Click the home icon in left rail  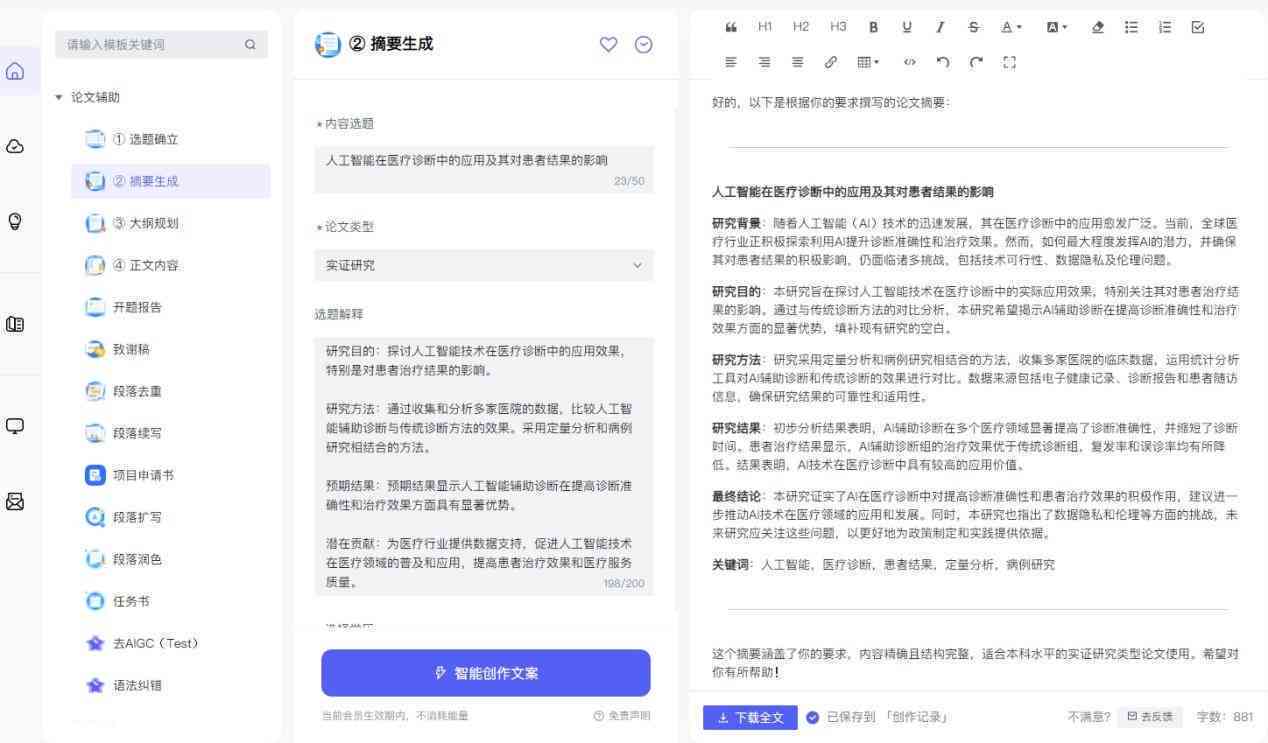pos(15,72)
